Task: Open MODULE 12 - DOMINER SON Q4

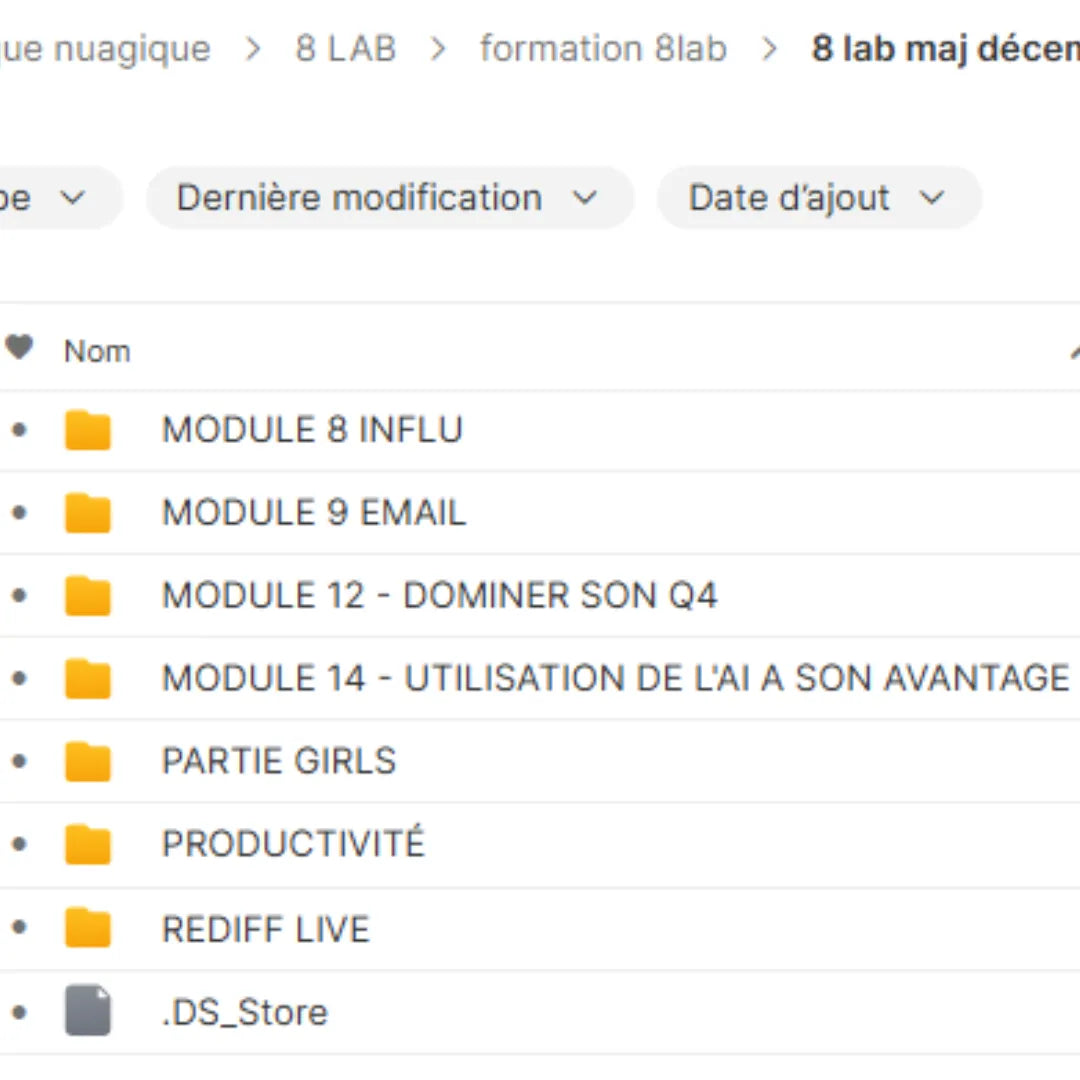Action: 440,596
